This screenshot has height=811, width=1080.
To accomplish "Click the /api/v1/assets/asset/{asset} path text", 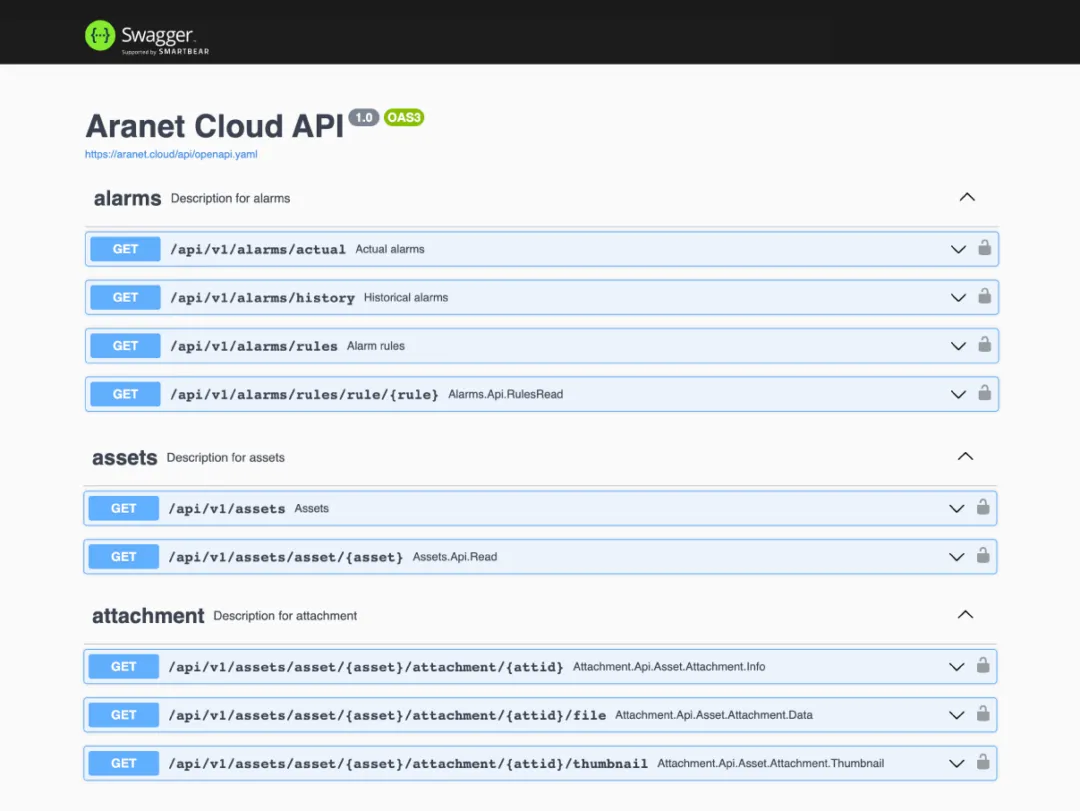I will pyautogui.click(x=286, y=557).
